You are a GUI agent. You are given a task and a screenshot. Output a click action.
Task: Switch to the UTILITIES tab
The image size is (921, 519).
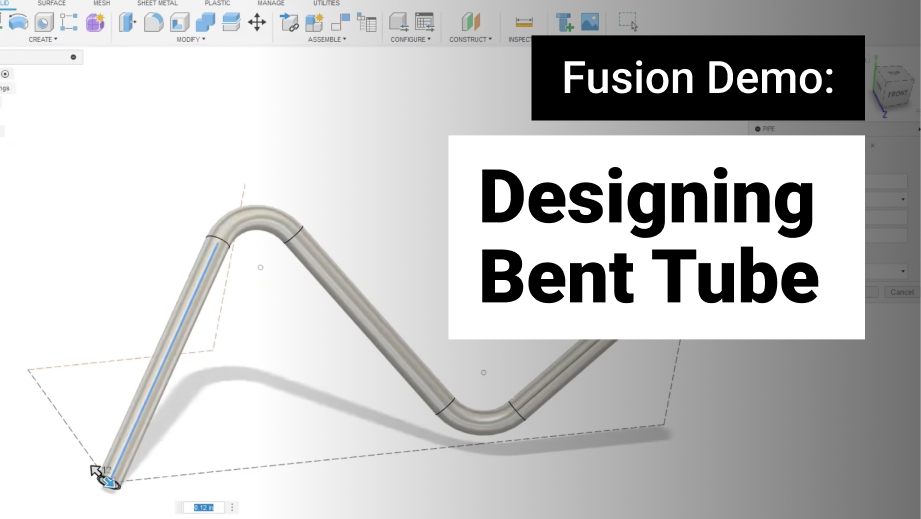tap(326, 3)
